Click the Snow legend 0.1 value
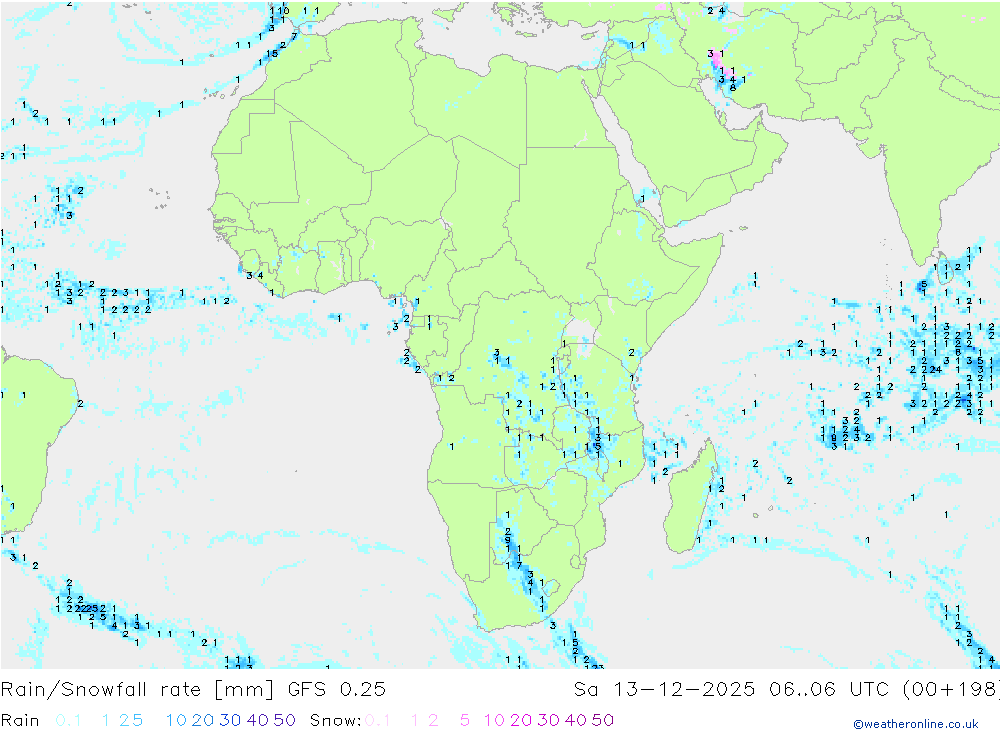This screenshot has height=733, width=1000. pos(378,720)
